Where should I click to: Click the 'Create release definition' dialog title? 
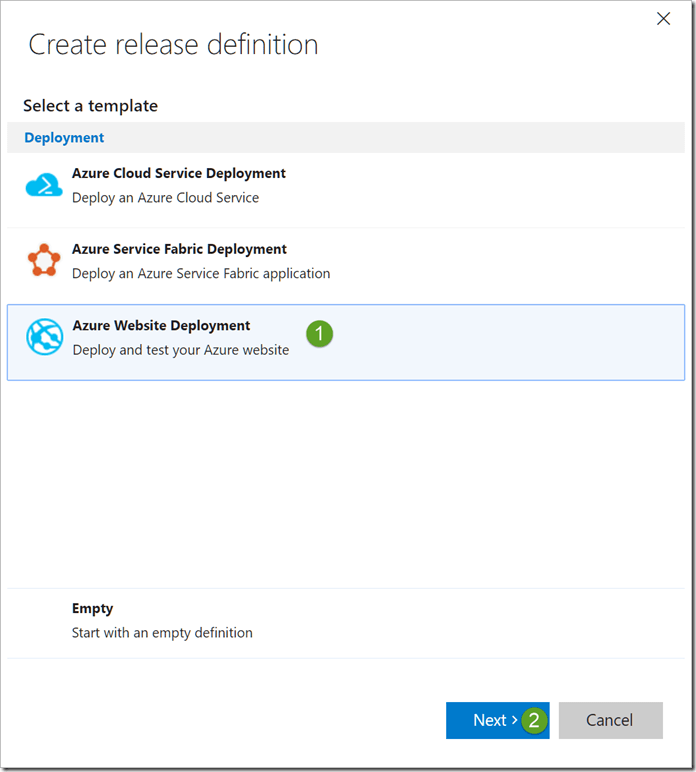tap(173, 45)
